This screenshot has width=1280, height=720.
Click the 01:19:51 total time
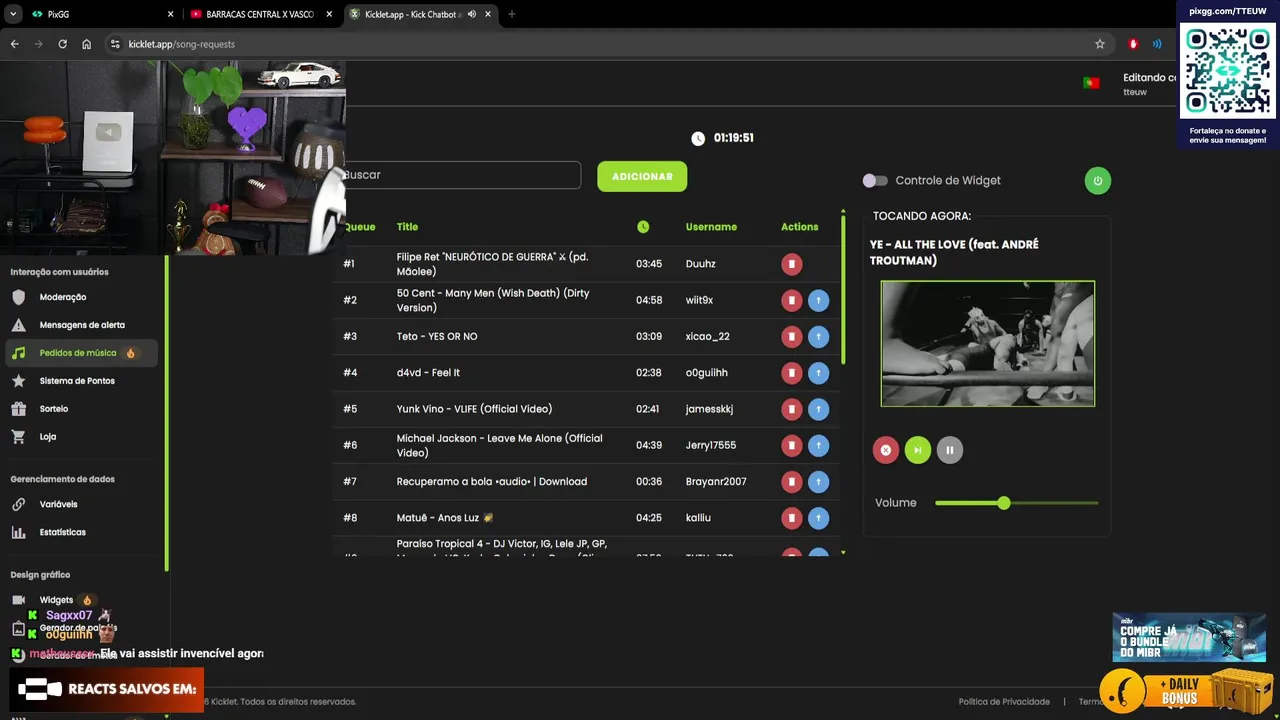(733, 138)
